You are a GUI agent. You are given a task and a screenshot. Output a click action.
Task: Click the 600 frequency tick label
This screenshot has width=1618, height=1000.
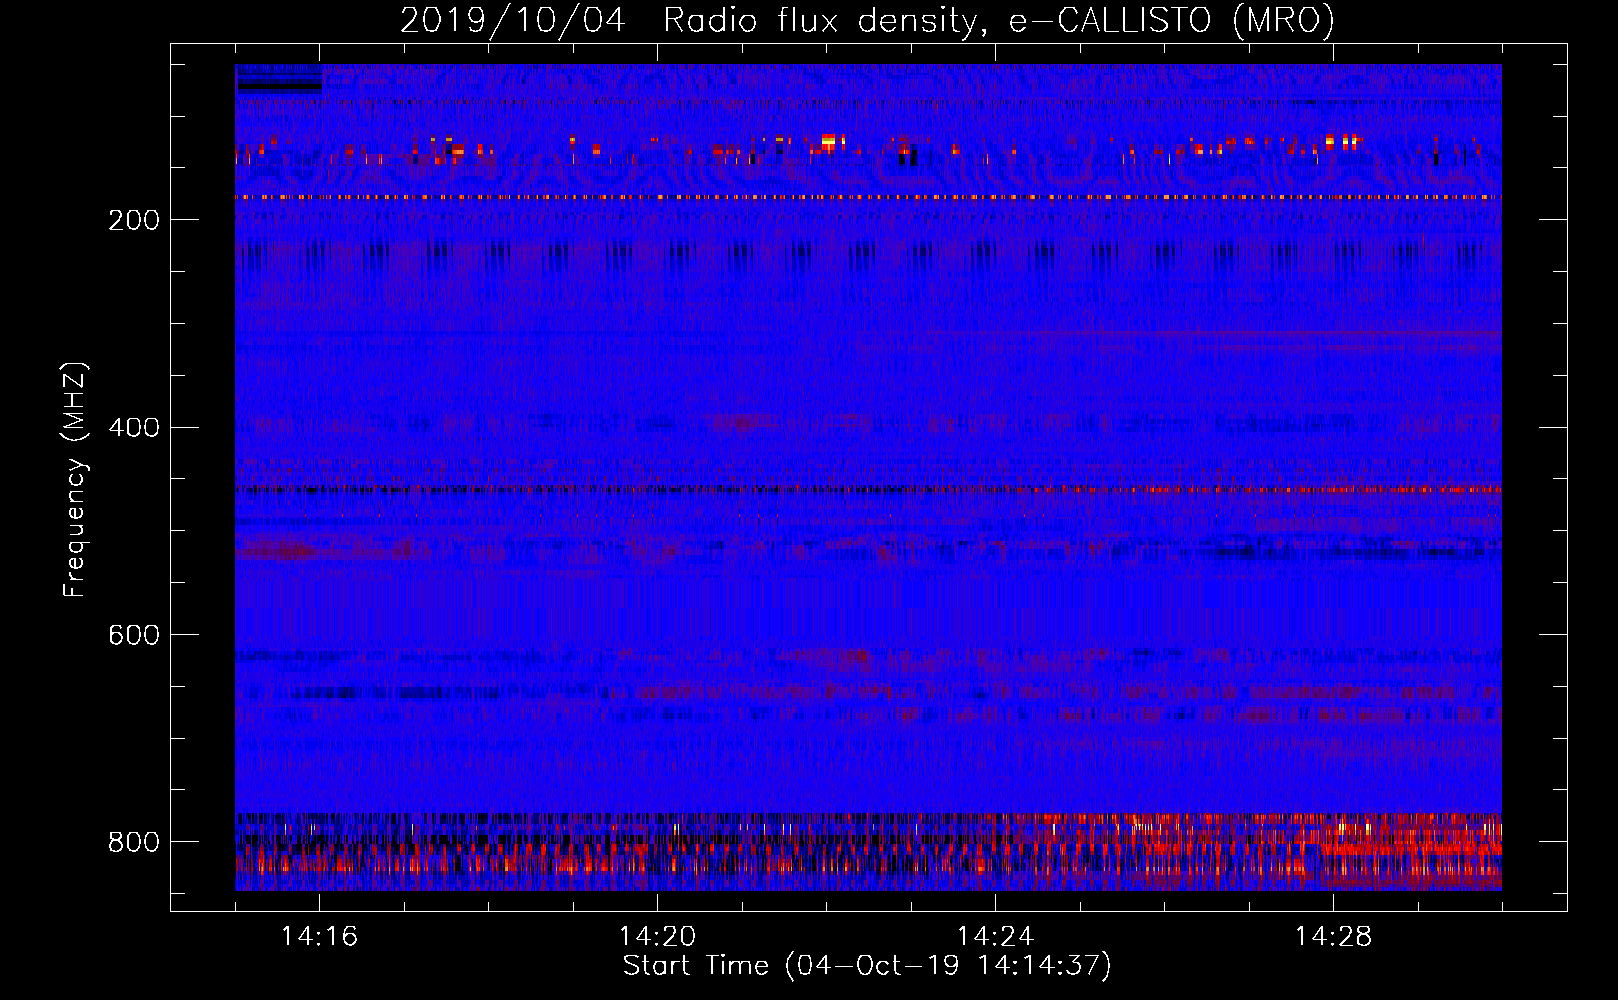coord(134,636)
